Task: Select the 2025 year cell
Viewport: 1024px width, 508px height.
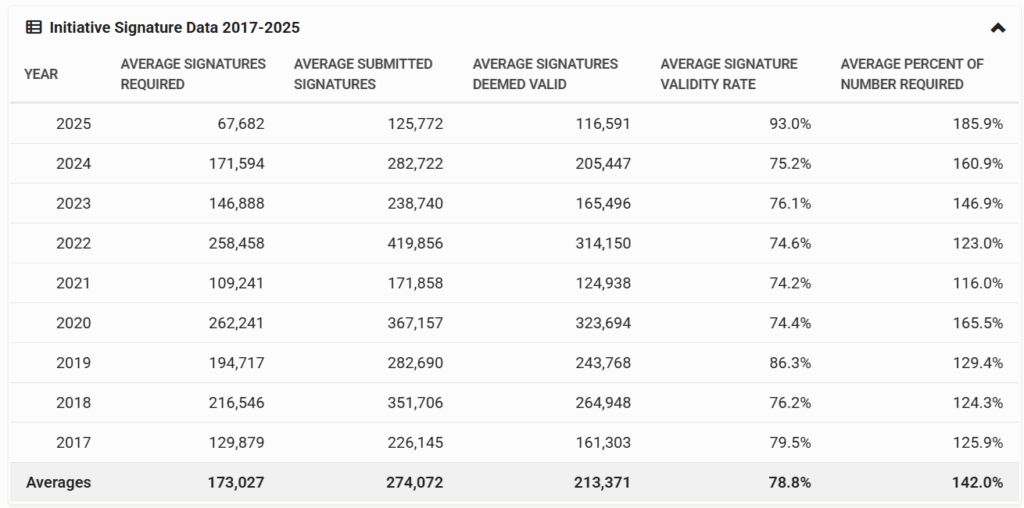Action: (x=73, y=124)
